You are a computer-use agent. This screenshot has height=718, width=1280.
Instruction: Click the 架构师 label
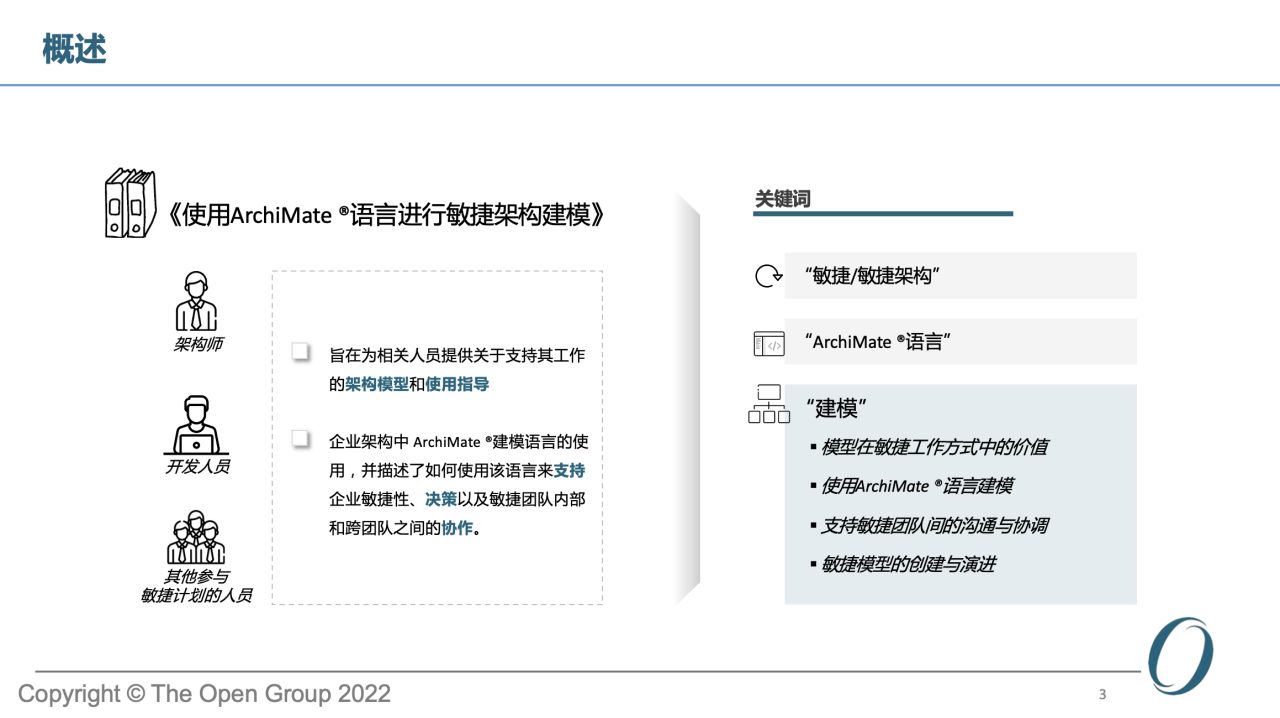197,345
